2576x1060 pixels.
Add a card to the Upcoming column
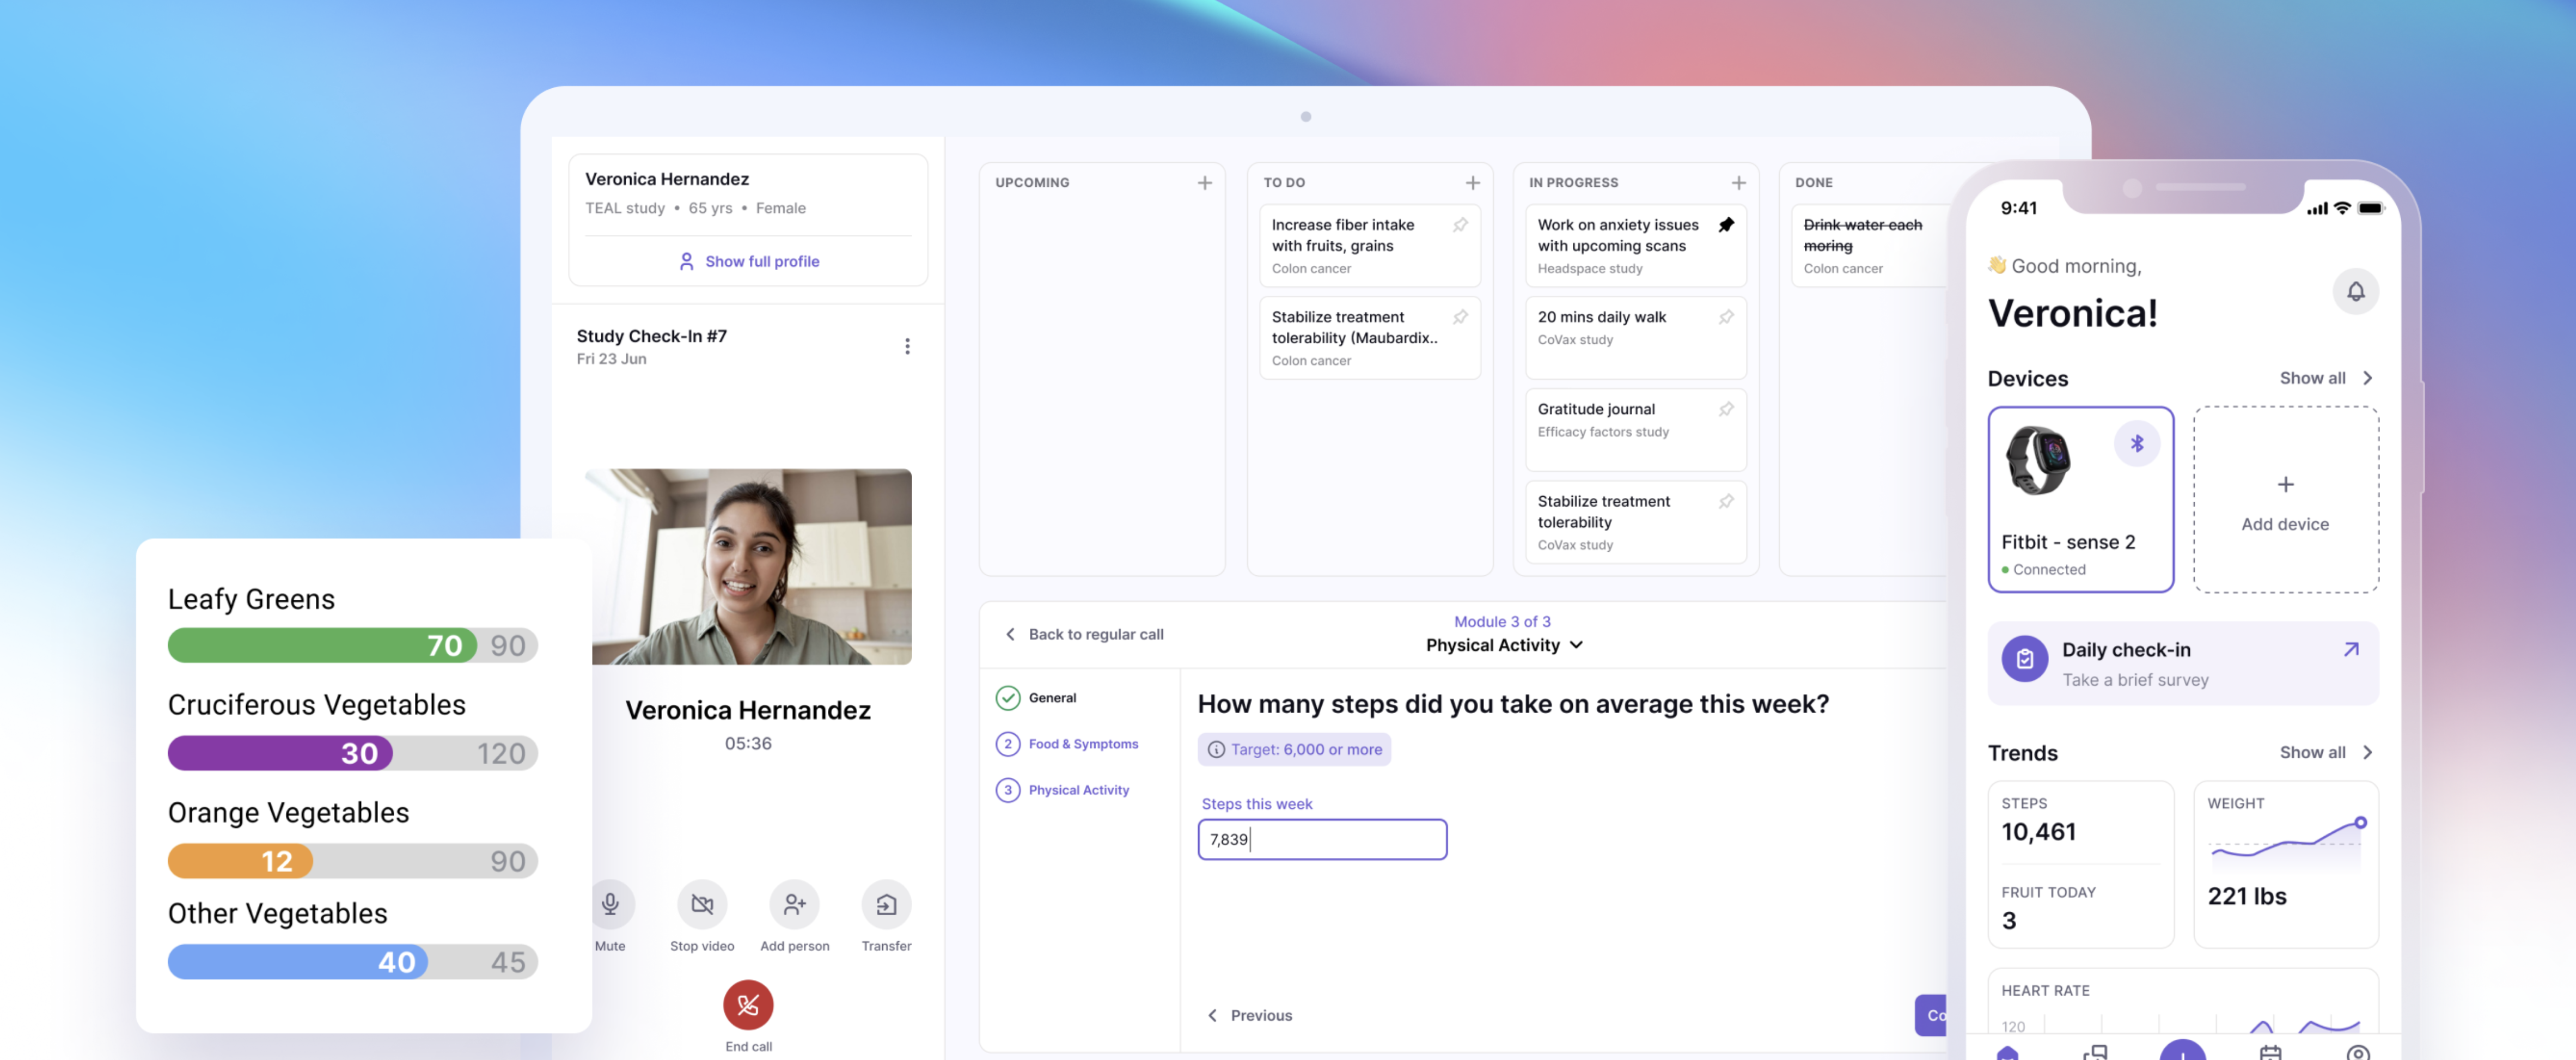[x=1205, y=182]
